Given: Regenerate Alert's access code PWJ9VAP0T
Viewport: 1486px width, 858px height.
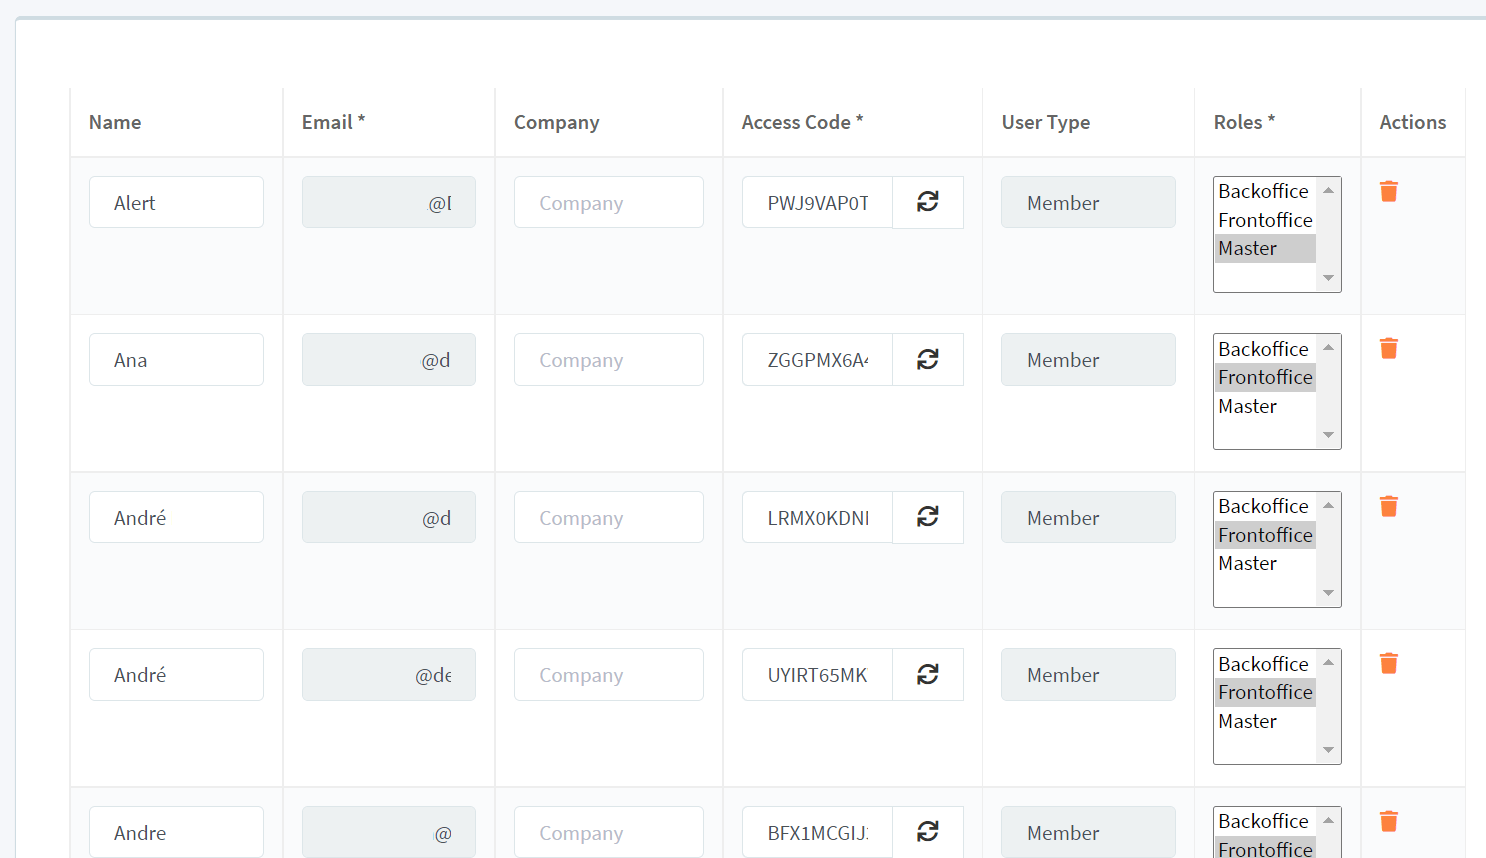Looking at the screenshot, I should point(927,202).
